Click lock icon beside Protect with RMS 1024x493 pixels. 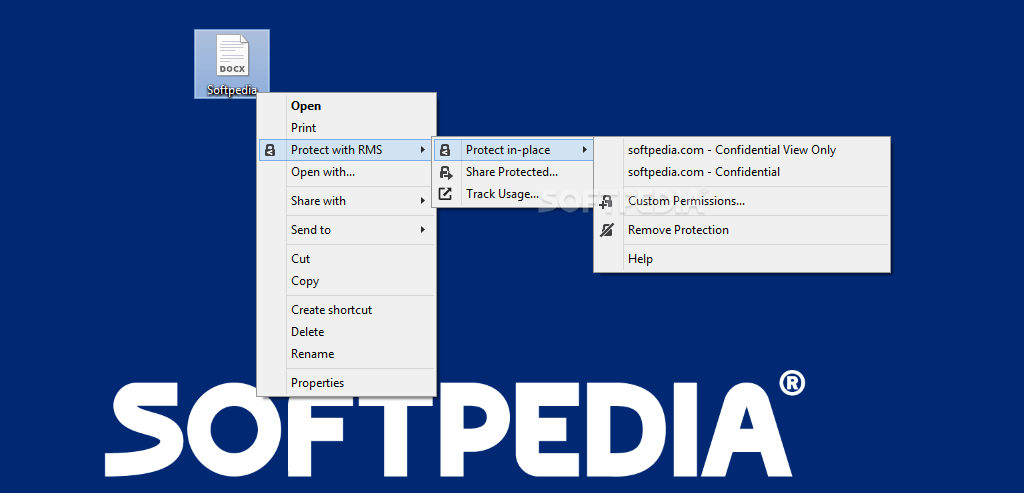pyautogui.click(x=270, y=150)
